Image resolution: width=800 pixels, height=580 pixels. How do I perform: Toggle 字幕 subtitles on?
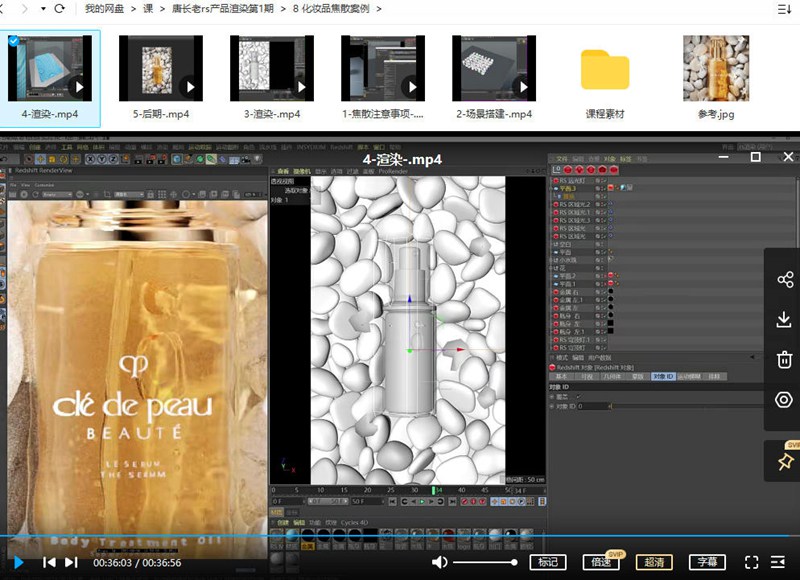coord(708,562)
